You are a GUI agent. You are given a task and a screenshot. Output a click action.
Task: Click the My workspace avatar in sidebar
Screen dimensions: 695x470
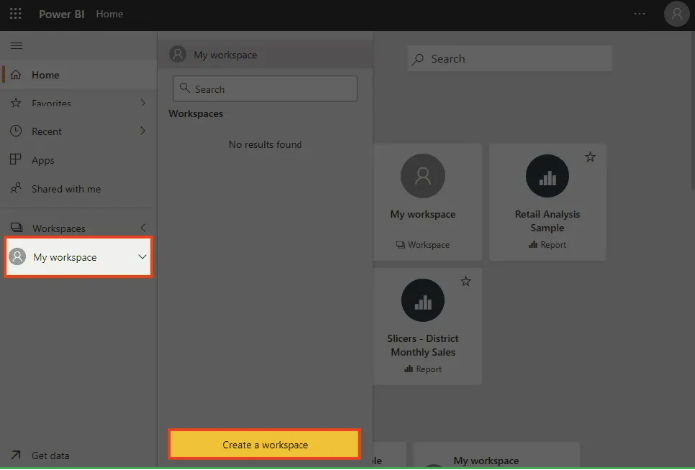(17, 257)
